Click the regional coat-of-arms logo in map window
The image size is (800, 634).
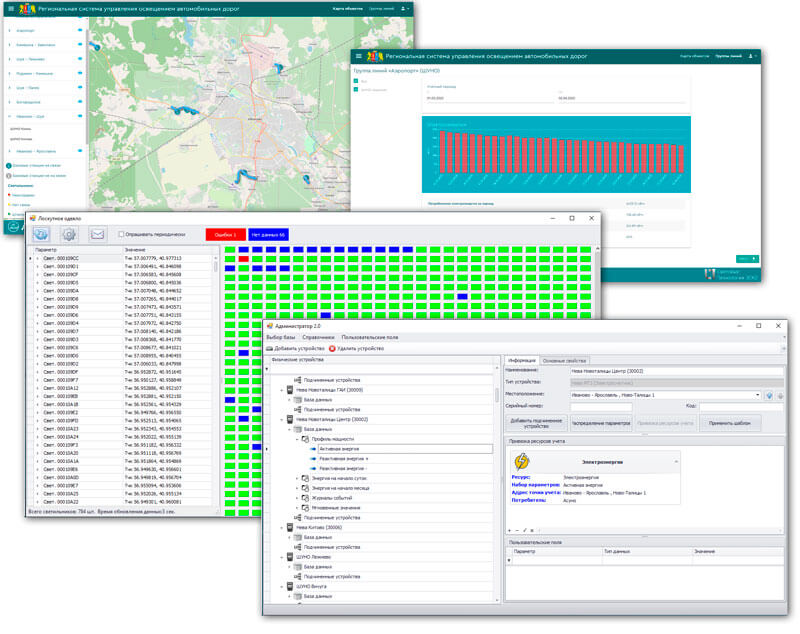click(x=27, y=9)
